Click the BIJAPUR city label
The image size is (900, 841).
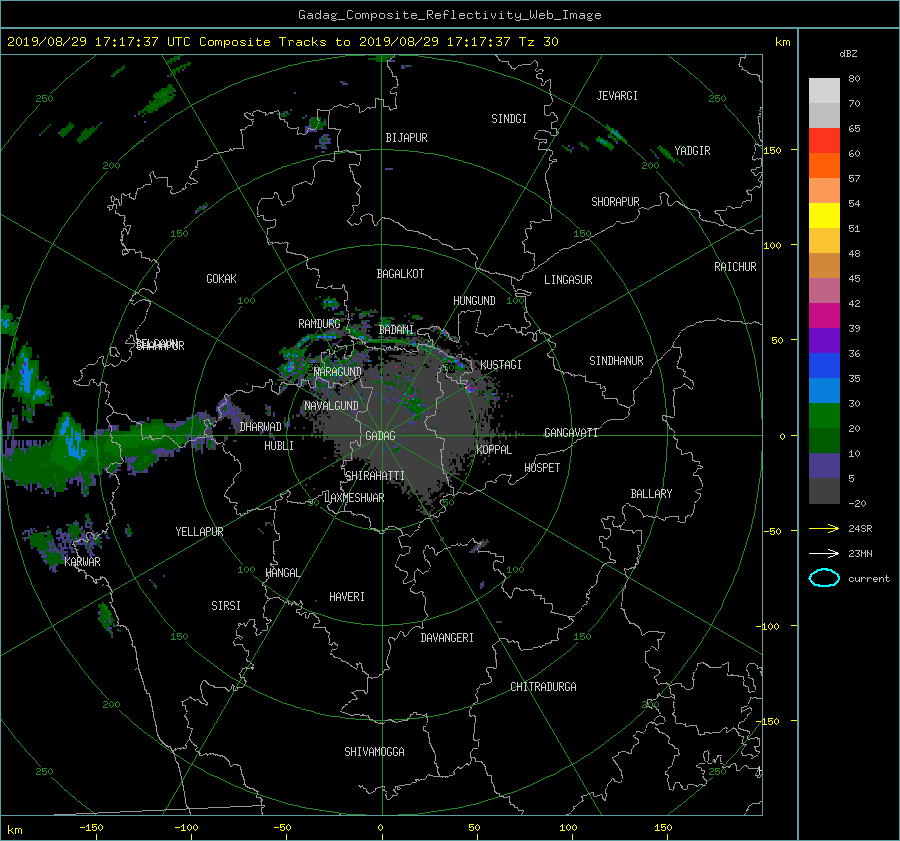pos(406,138)
